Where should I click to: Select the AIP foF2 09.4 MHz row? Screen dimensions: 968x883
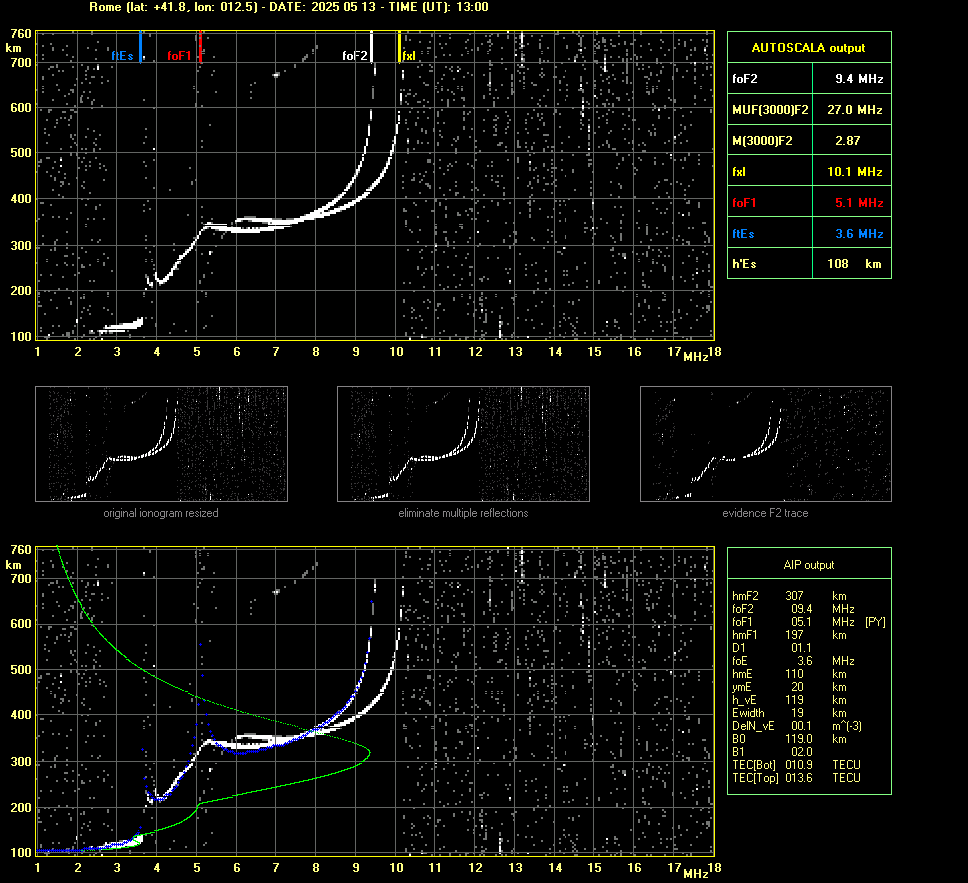coord(793,609)
